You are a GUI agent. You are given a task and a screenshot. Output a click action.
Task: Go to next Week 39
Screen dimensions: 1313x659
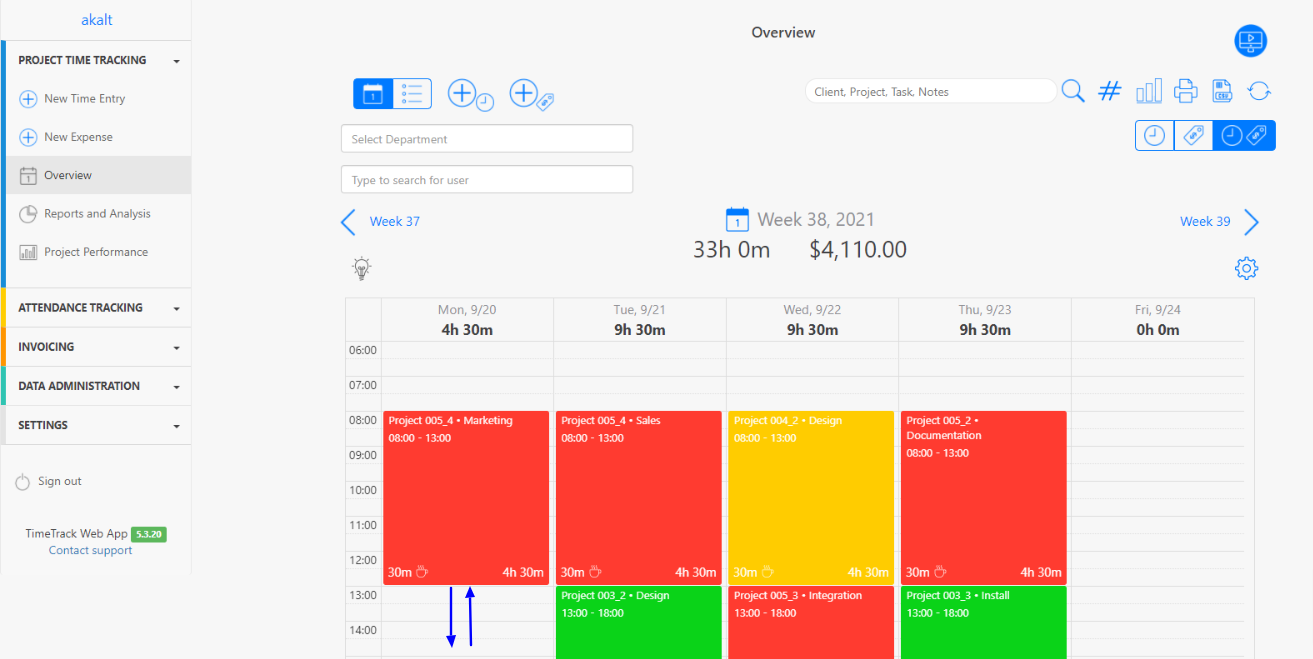click(x=1218, y=222)
